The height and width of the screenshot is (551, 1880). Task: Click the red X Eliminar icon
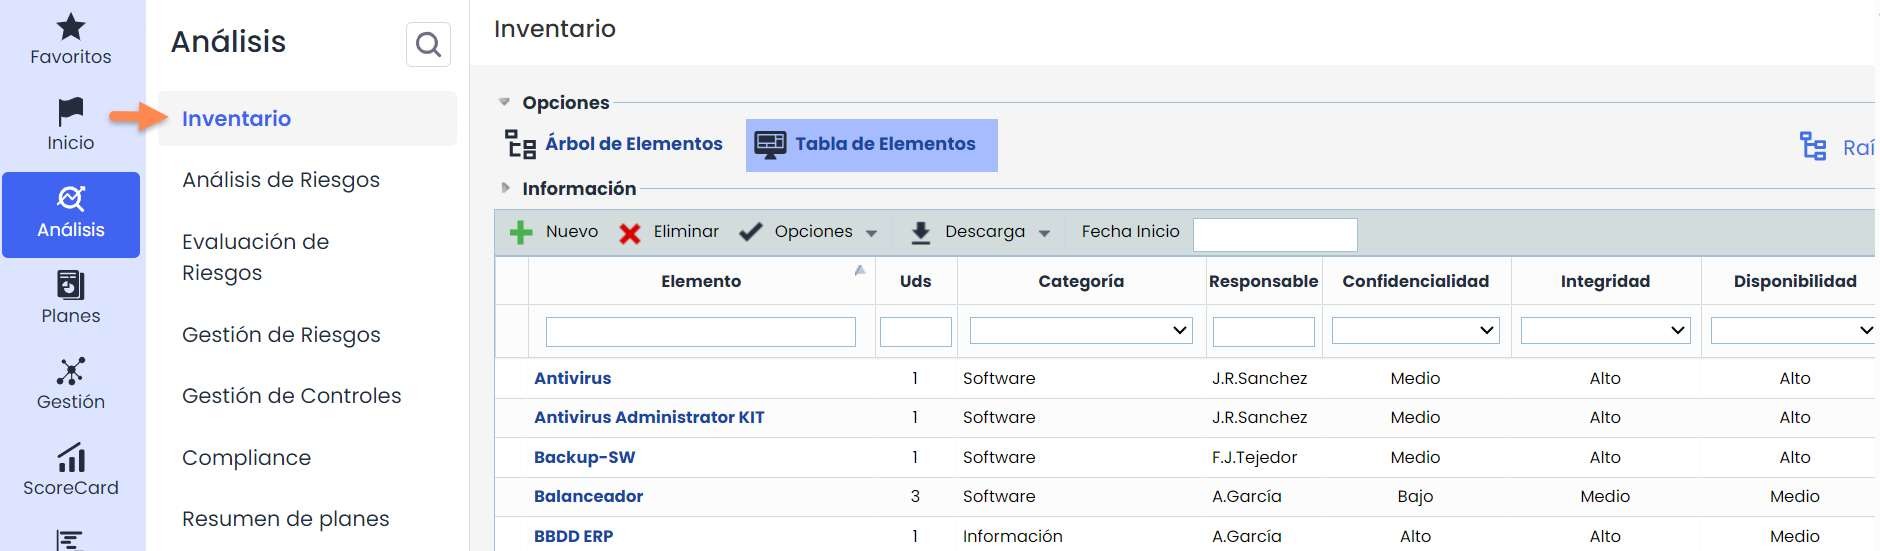point(630,233)
